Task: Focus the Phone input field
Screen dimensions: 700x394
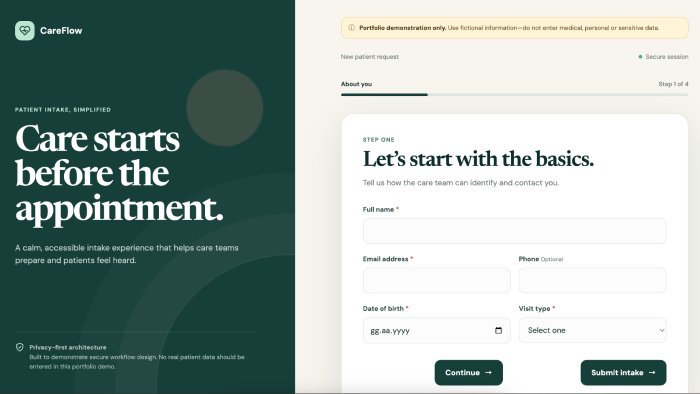Action: pyautogui.click(x=592, y=280)
